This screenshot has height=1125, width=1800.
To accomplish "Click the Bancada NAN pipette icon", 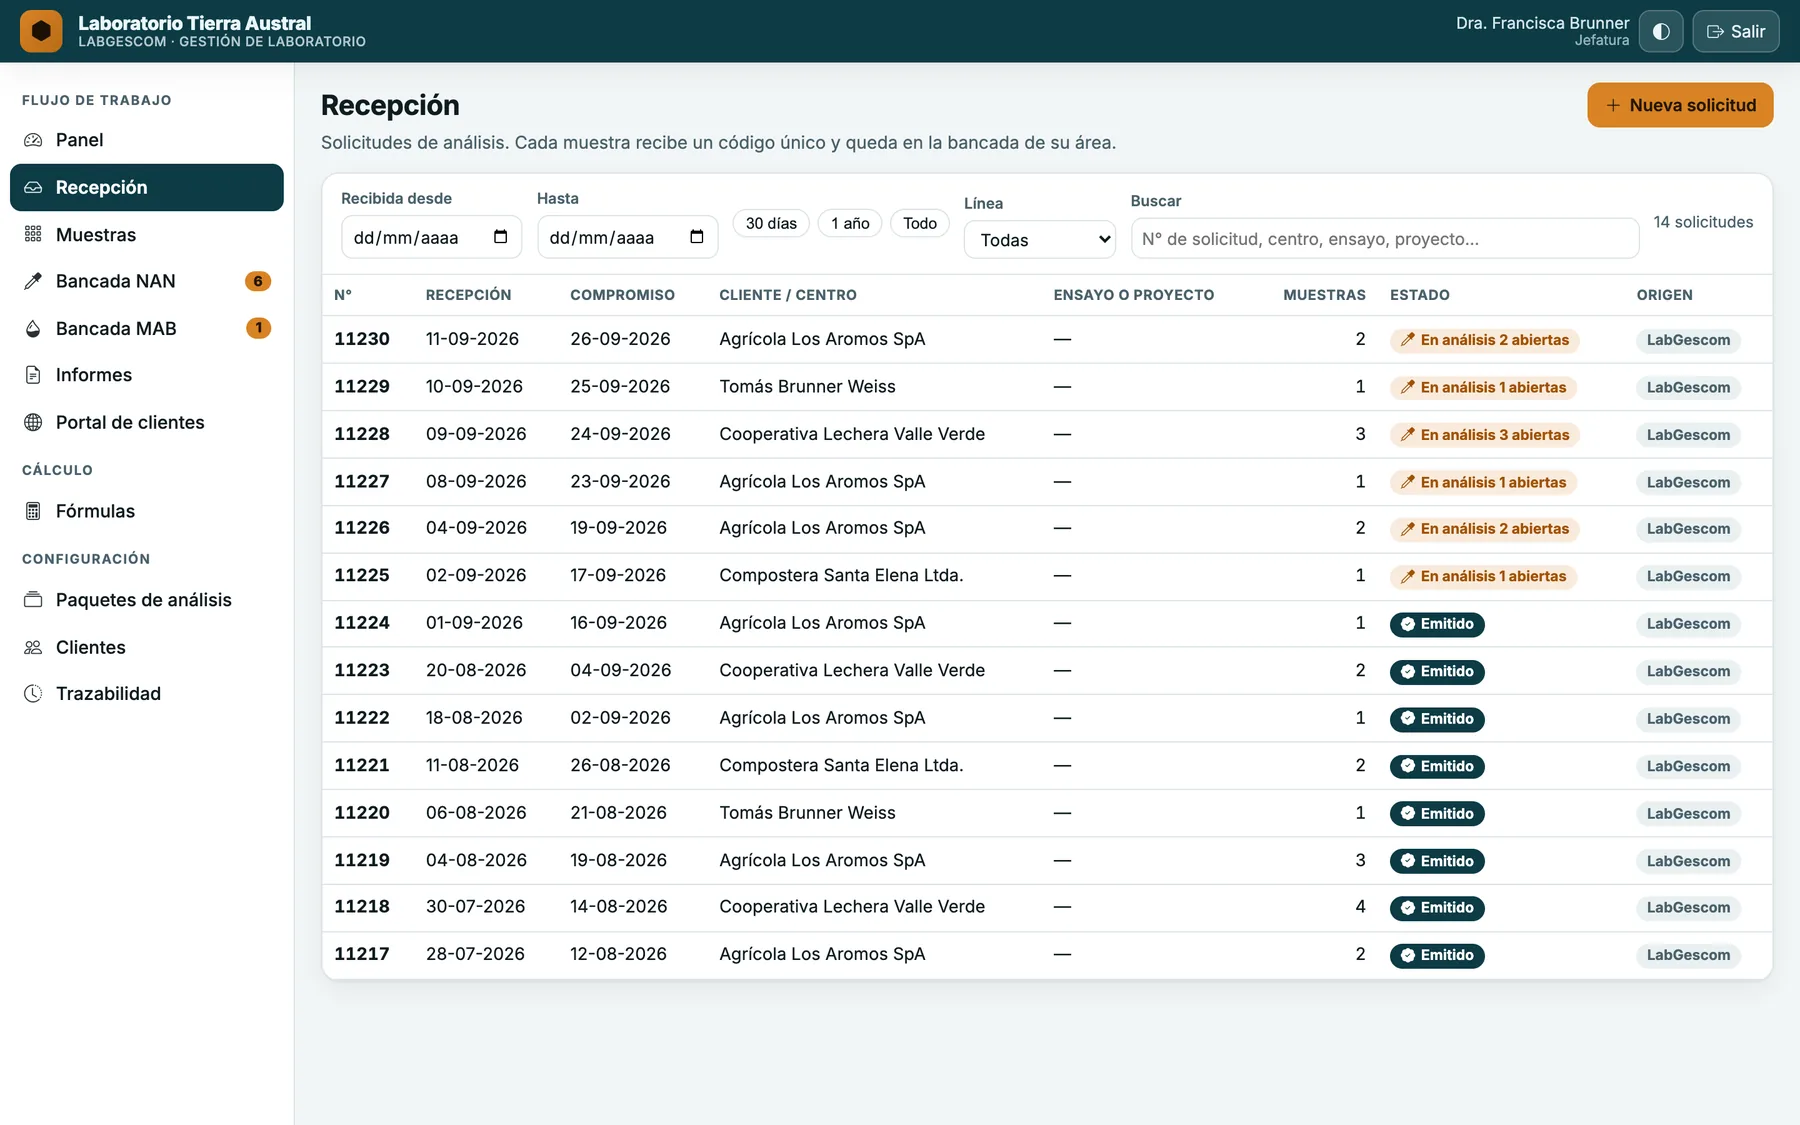I will pyautogui.click(x=33, y=281).
